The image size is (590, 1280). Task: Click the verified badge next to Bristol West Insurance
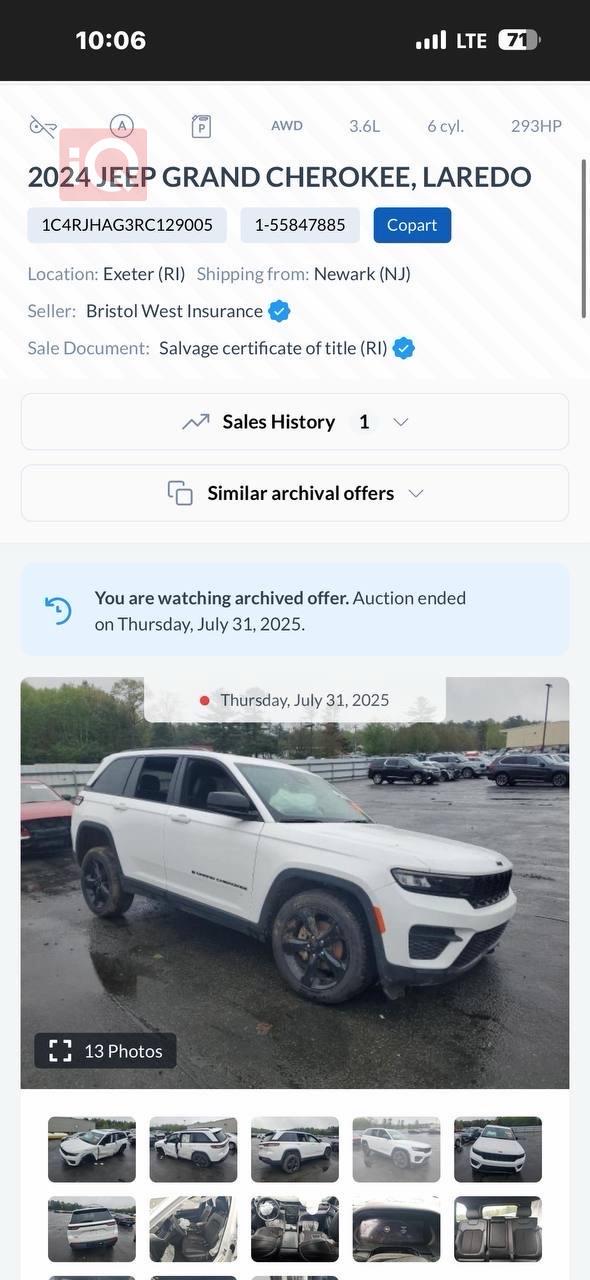(x=277, y=311)
